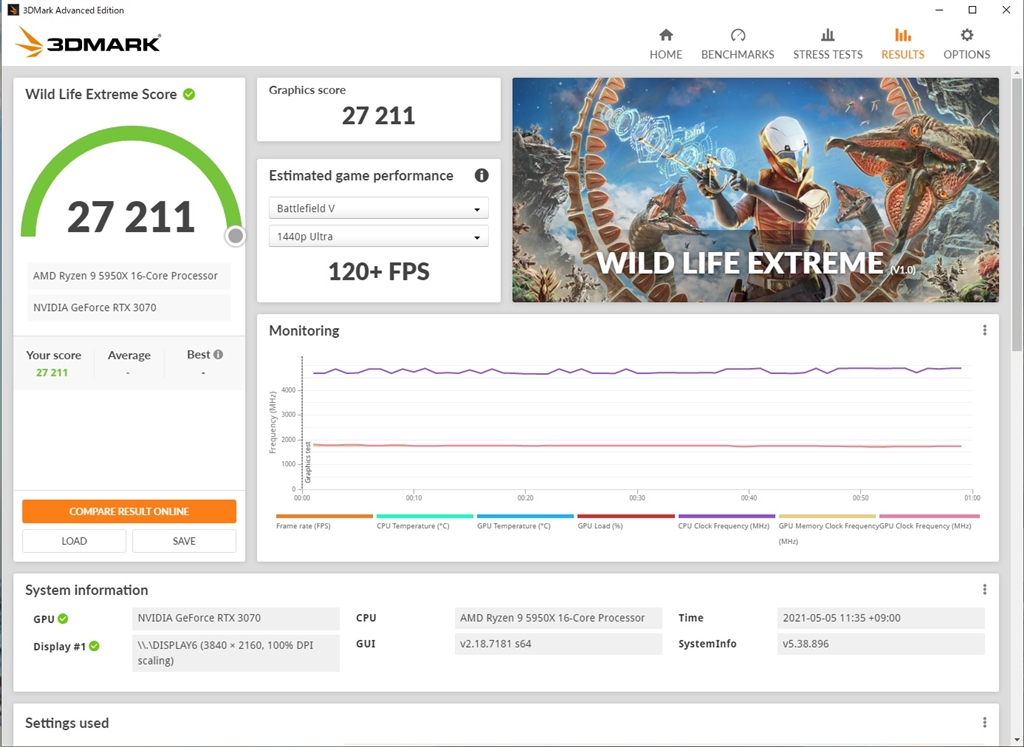Open the System information three-dot menu
Viewport: 1024px width, 747px height.
984,590
